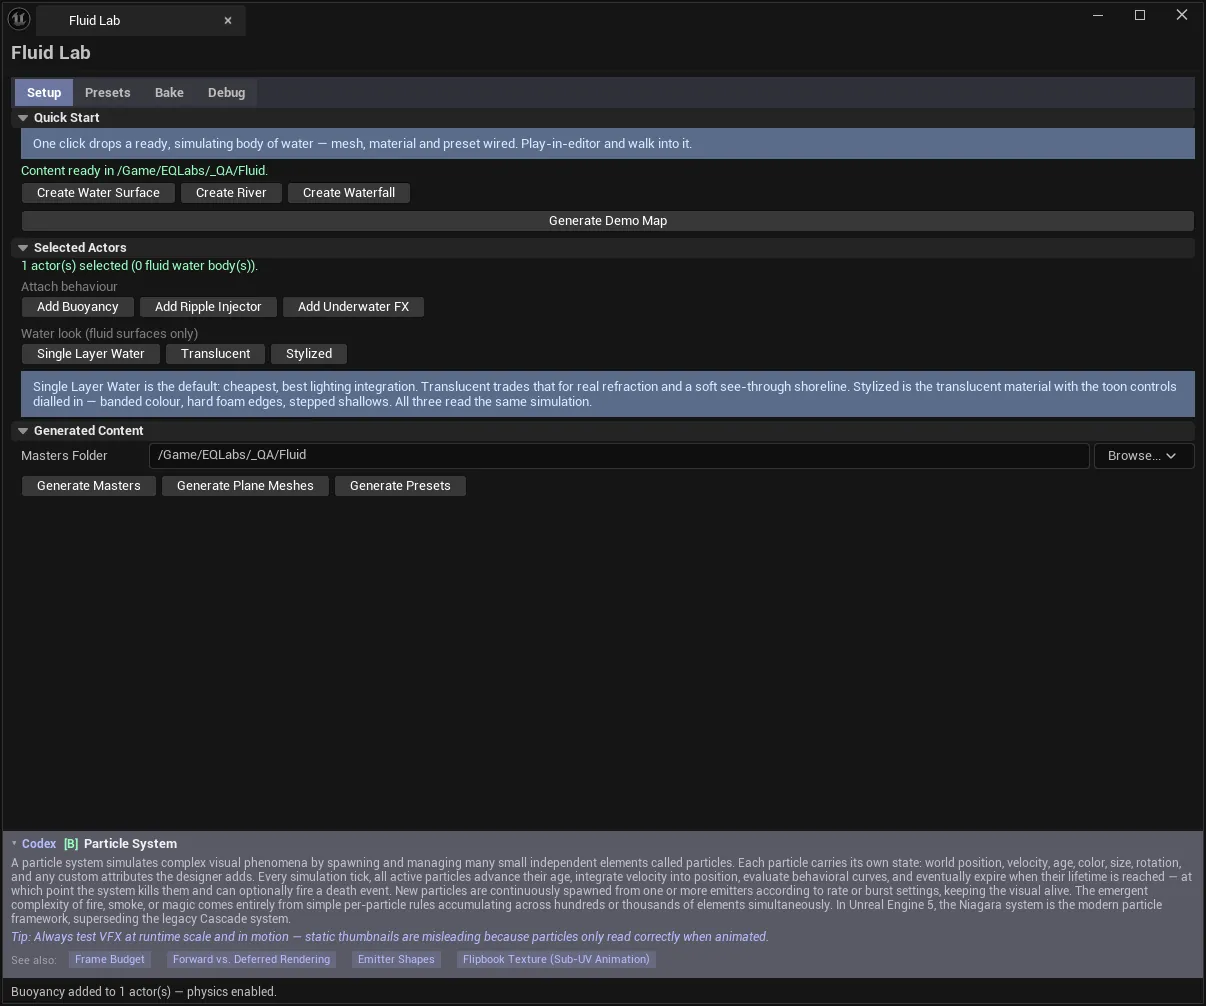
Task: Apply the Translucent water look
Action: pos(216,354)
